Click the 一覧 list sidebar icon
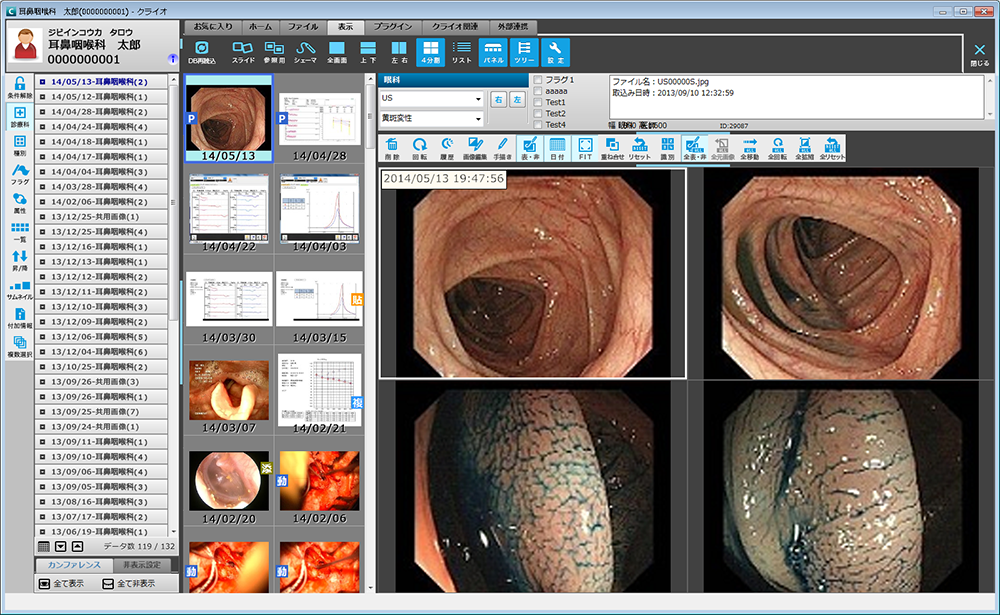 (x=20, y=232)
